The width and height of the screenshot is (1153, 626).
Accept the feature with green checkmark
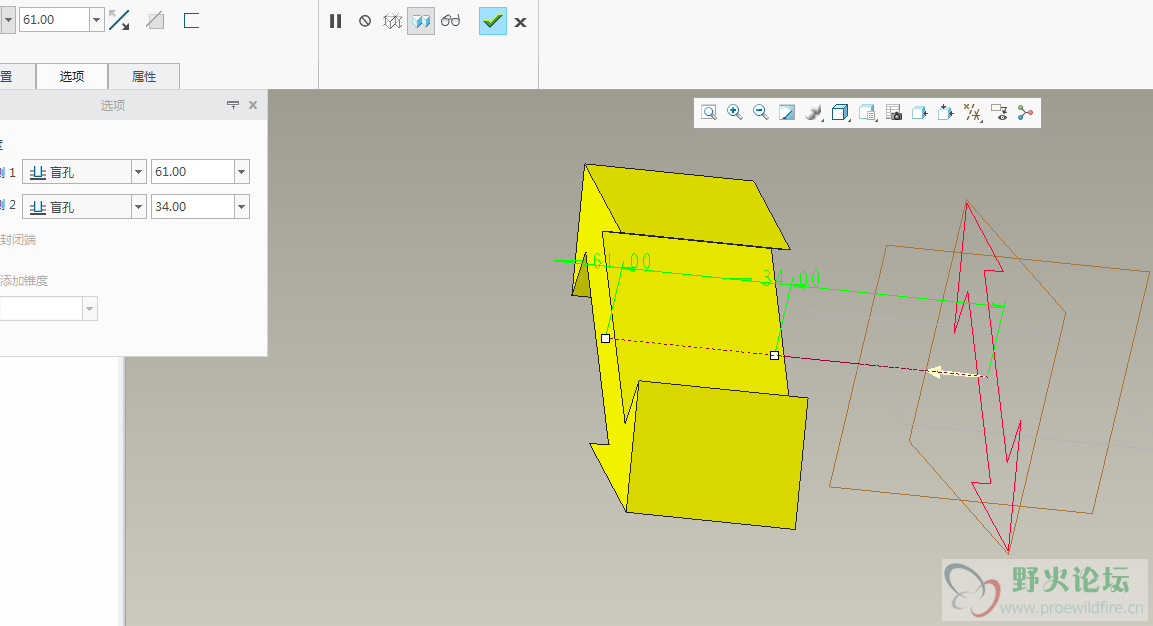[493, 21]
